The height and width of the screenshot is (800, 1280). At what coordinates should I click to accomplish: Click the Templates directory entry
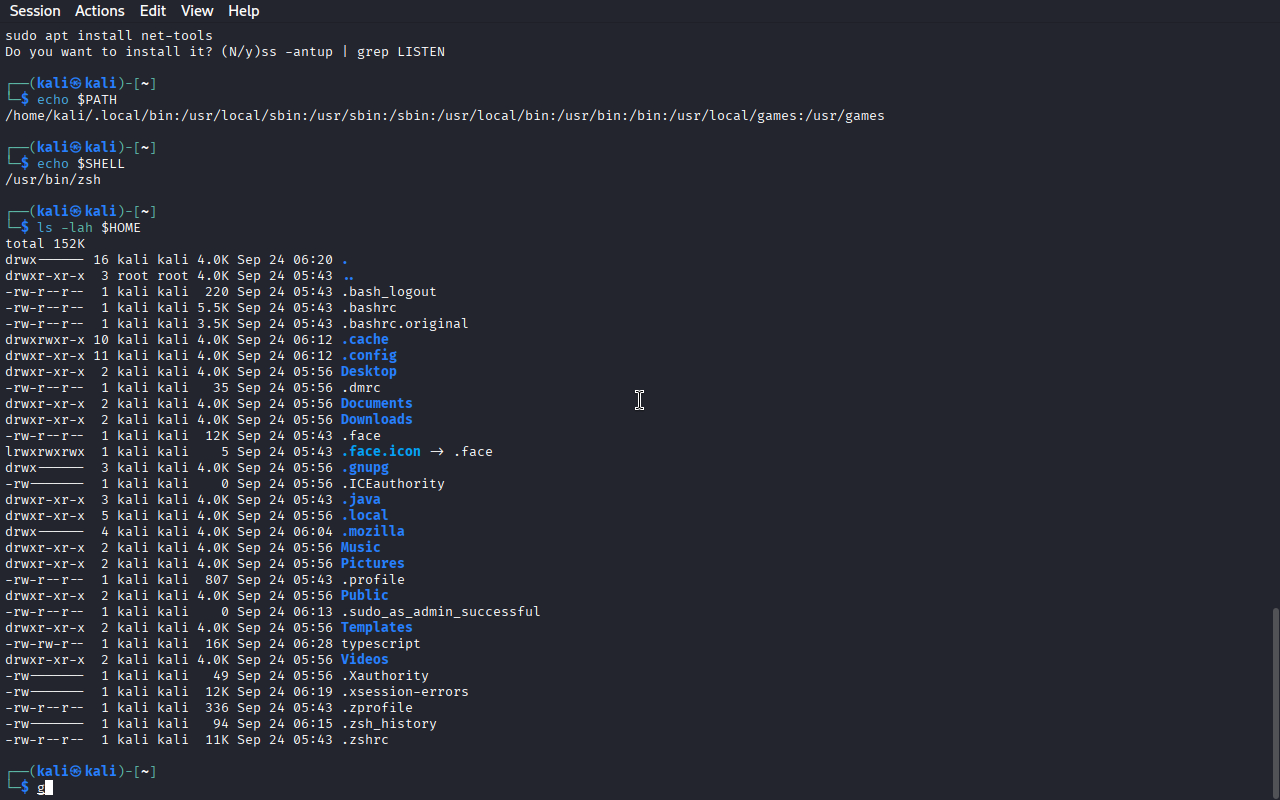tap(376, 628)
